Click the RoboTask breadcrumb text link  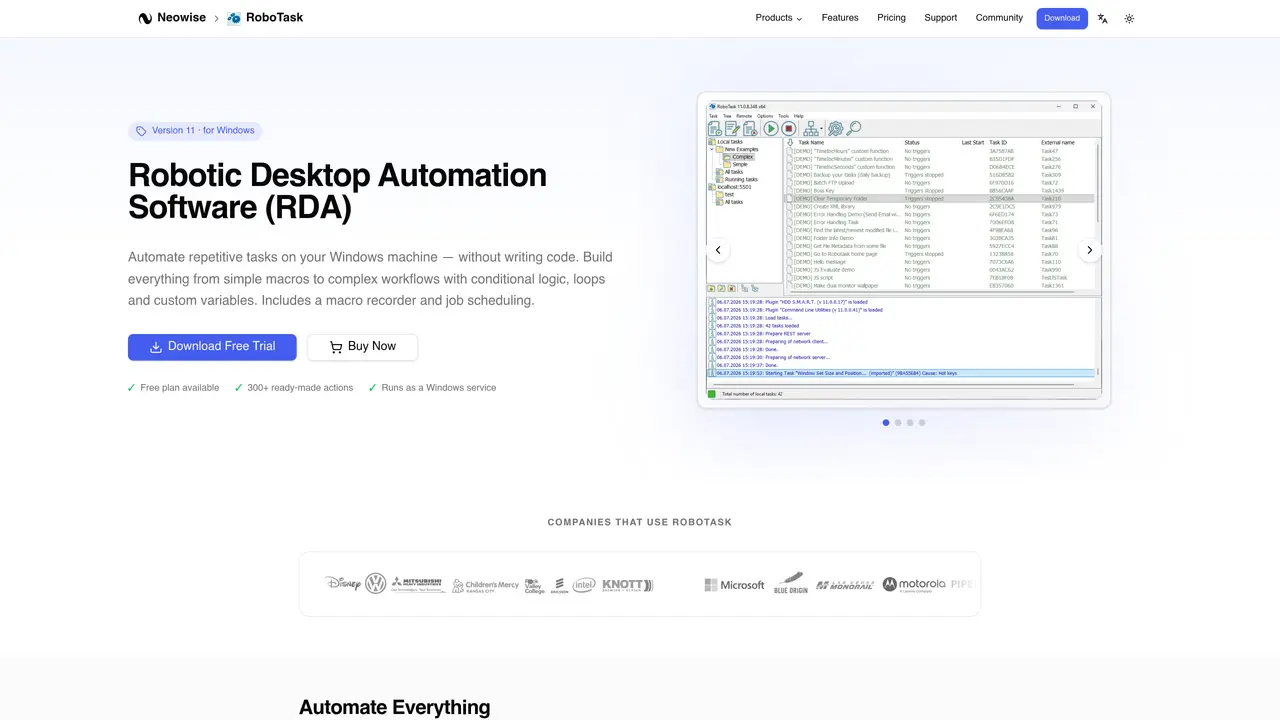[x=274, y=18]
